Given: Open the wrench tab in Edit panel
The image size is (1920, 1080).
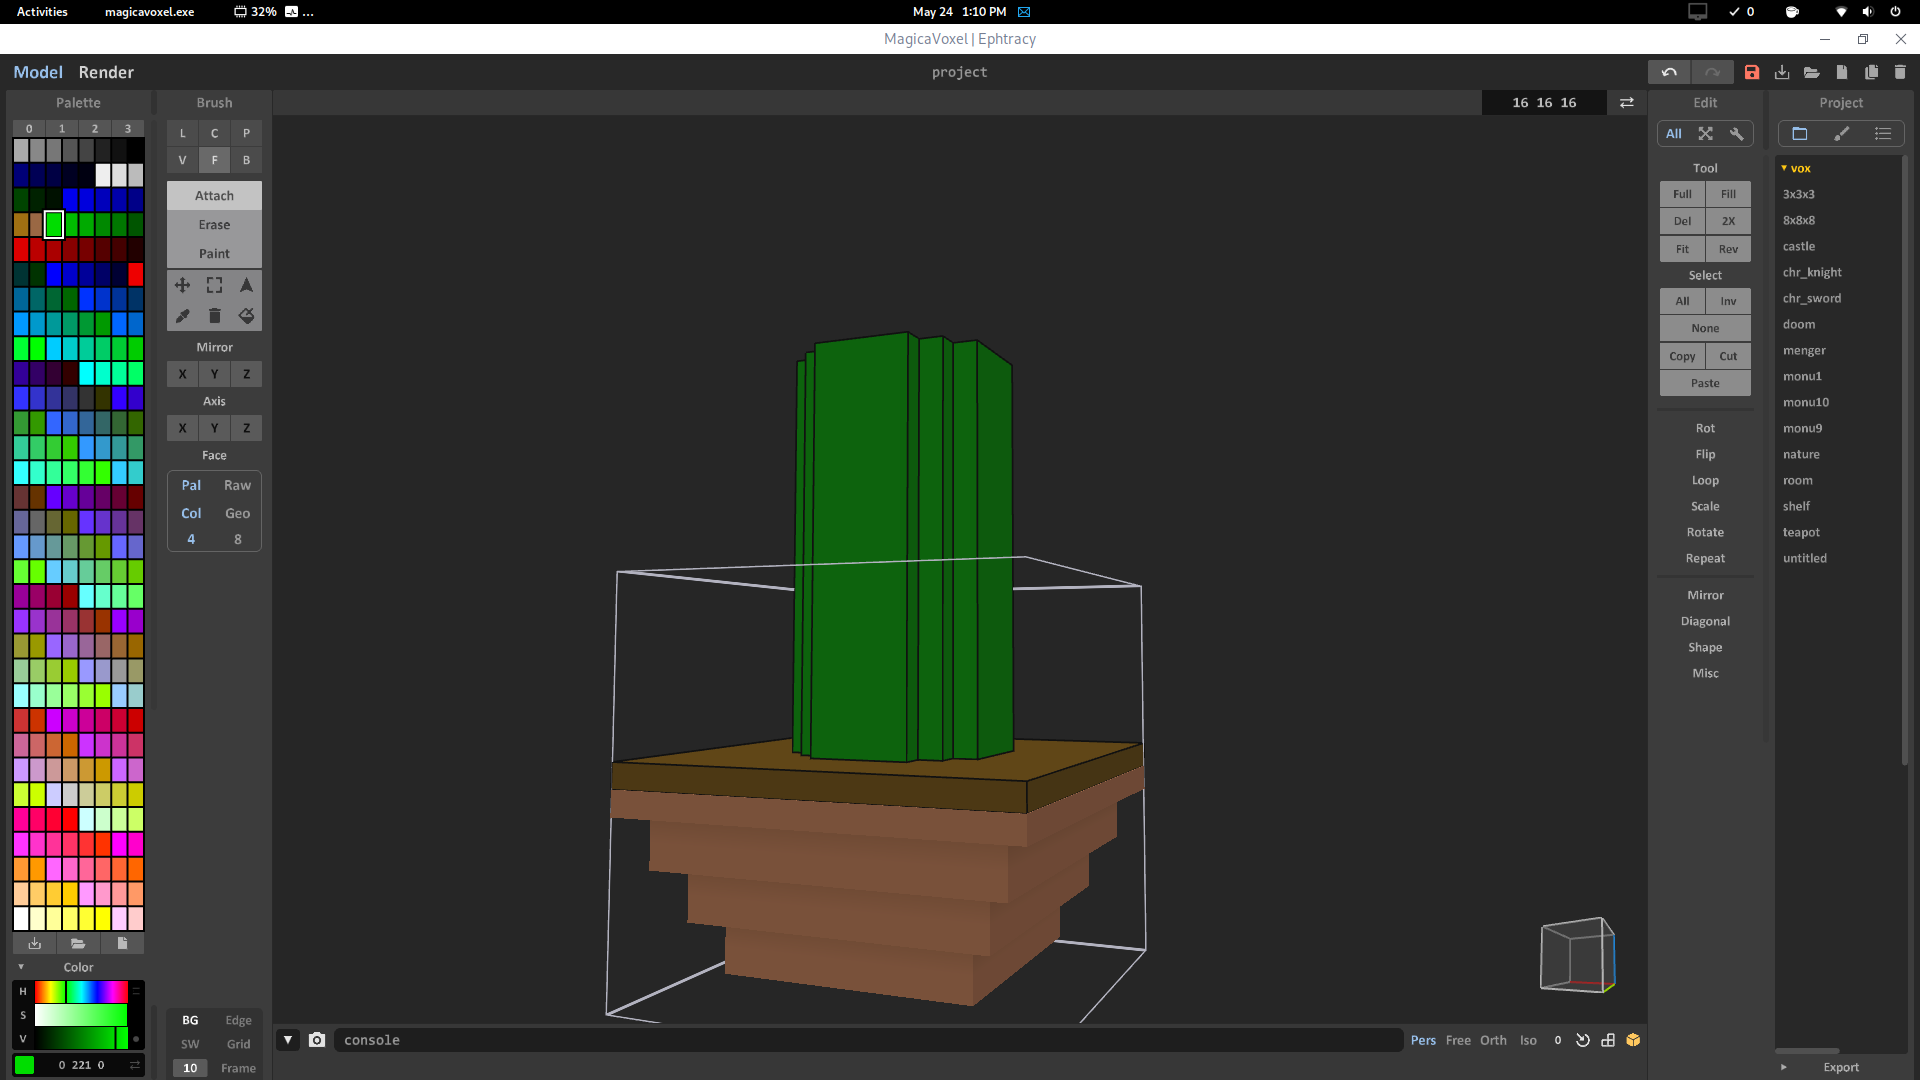Looking at the screenshot, I should (1737, 133).
